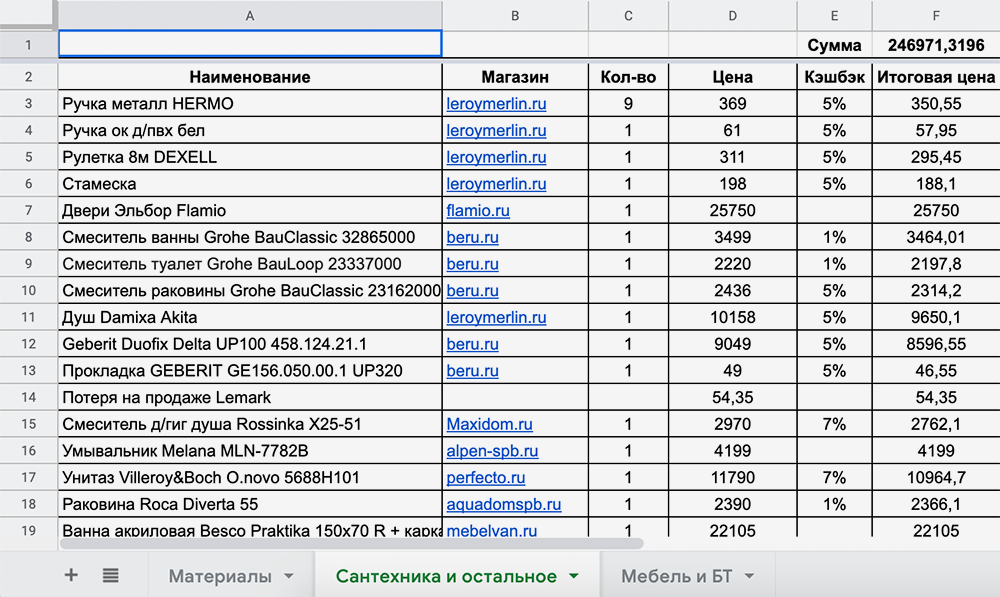Select final price 8596,55
Screen dimensions: 1000x597
point(936,344)
